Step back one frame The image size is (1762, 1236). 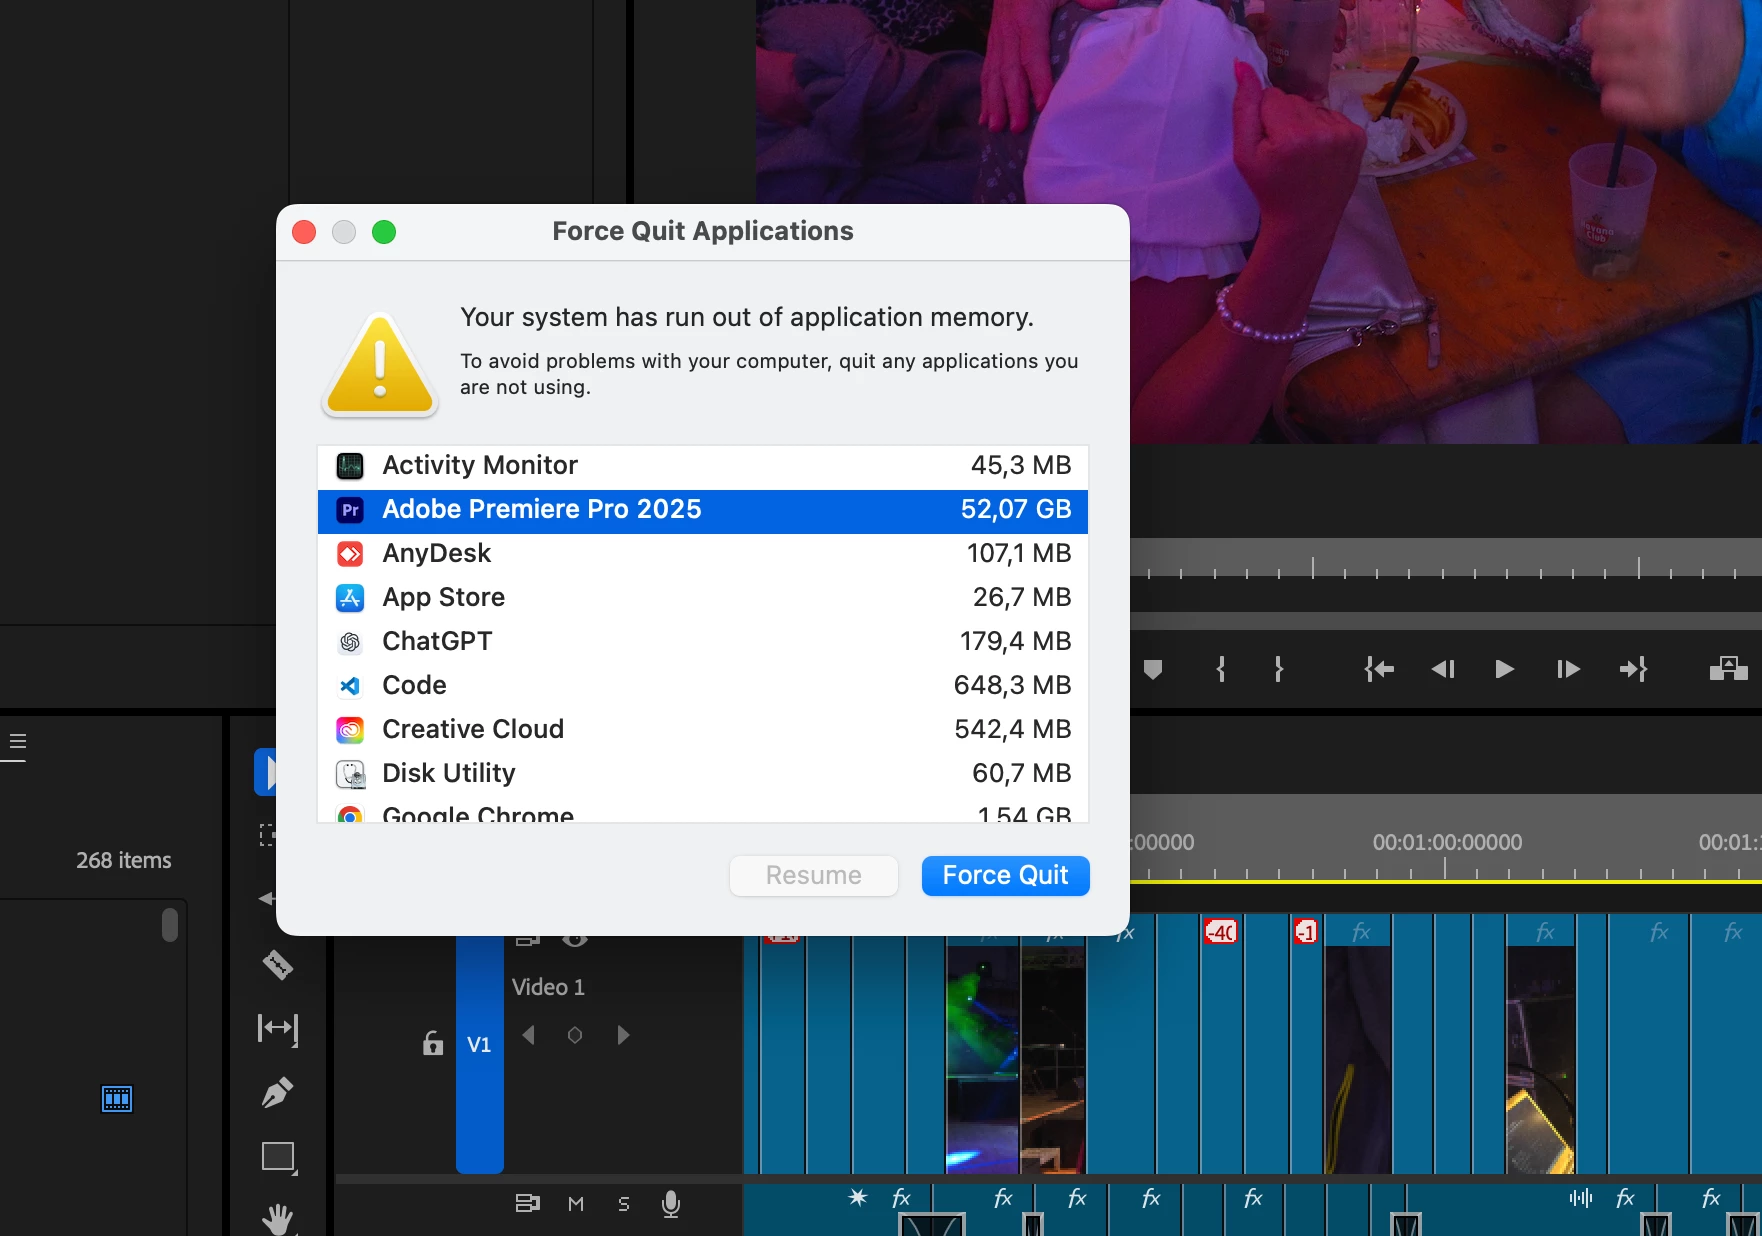(1443, 669)
